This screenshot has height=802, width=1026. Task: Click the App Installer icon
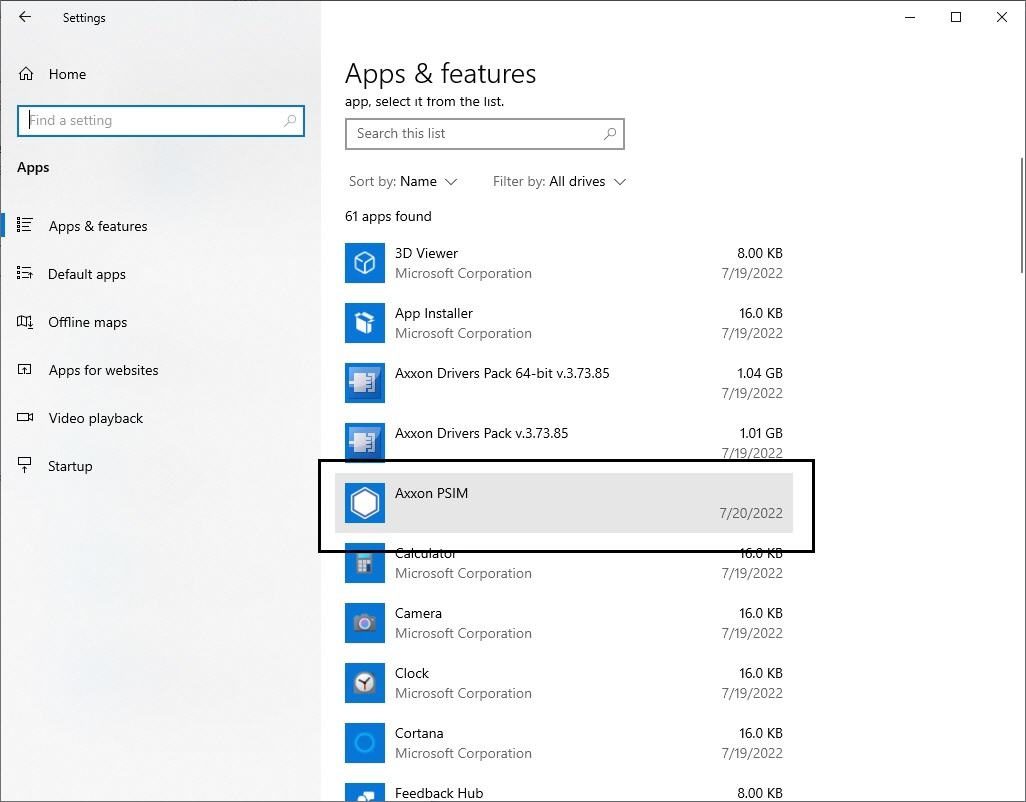pyautogui.click(x=365, y=323)
